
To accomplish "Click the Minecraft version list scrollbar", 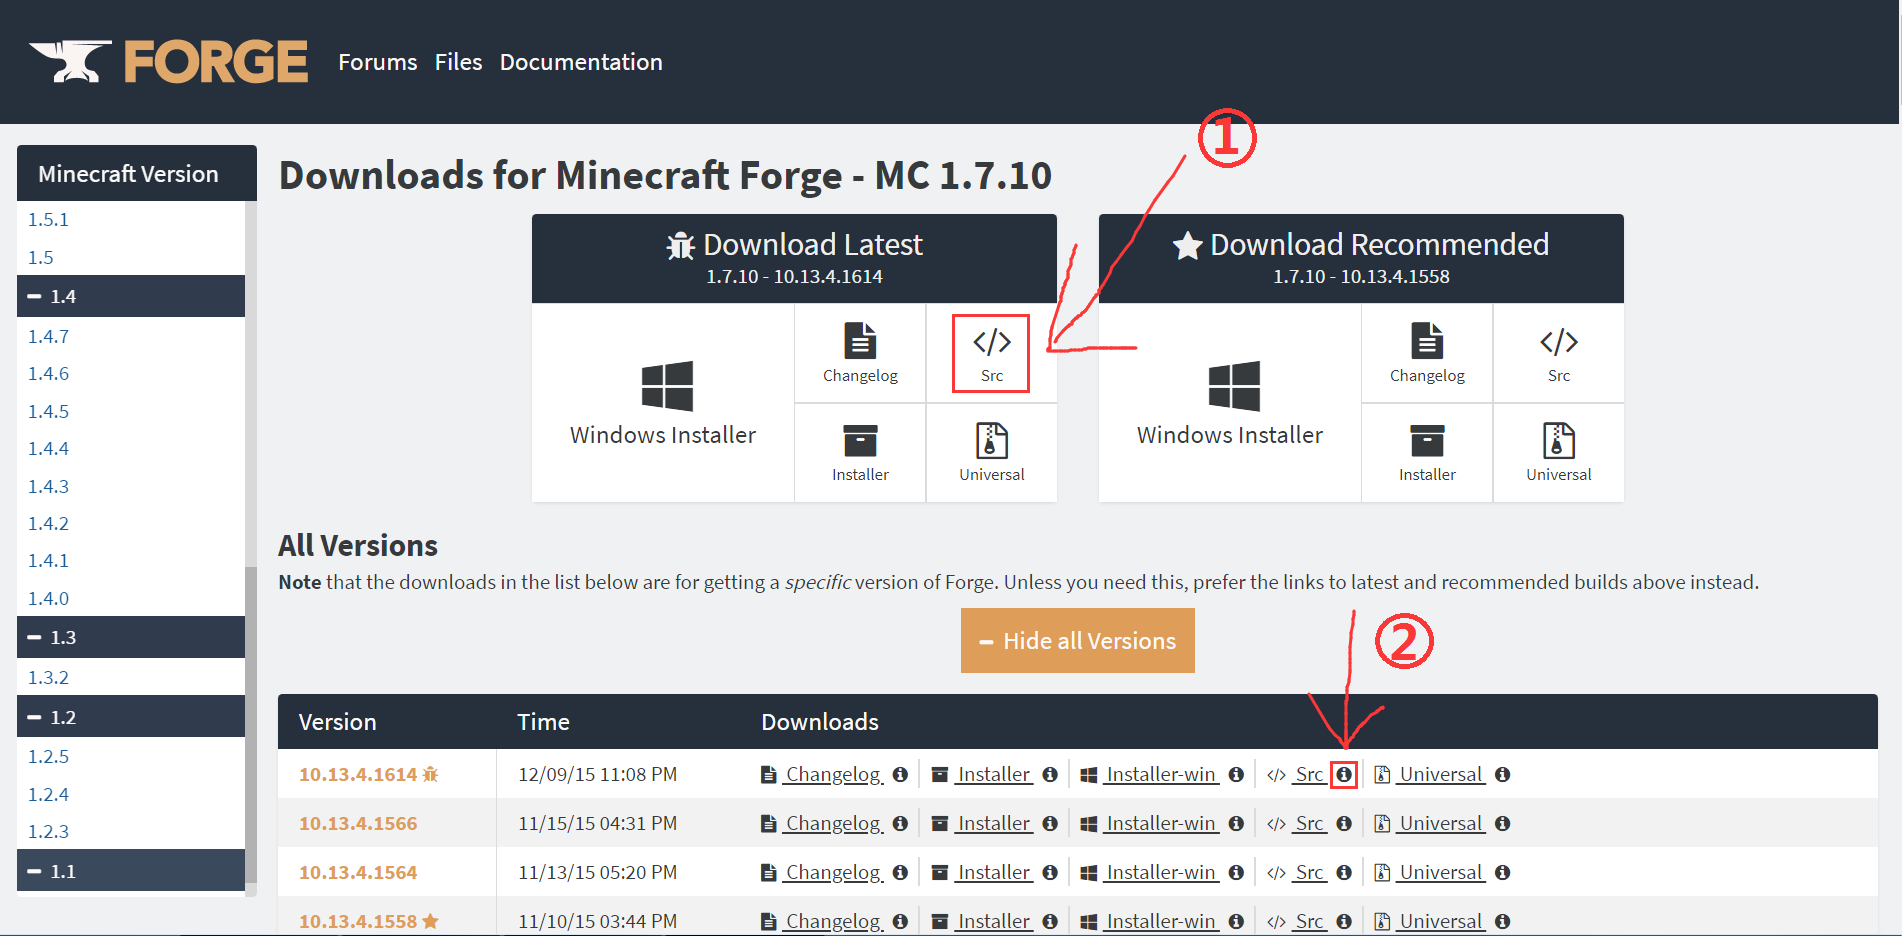I will (x=251, y=725).
